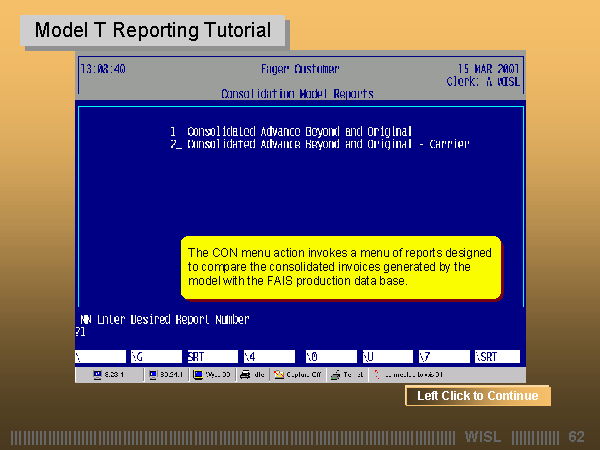Click the Left Click to Continue button
The height and width of the screenshot is (450, 600).
(x=477, y=396)
